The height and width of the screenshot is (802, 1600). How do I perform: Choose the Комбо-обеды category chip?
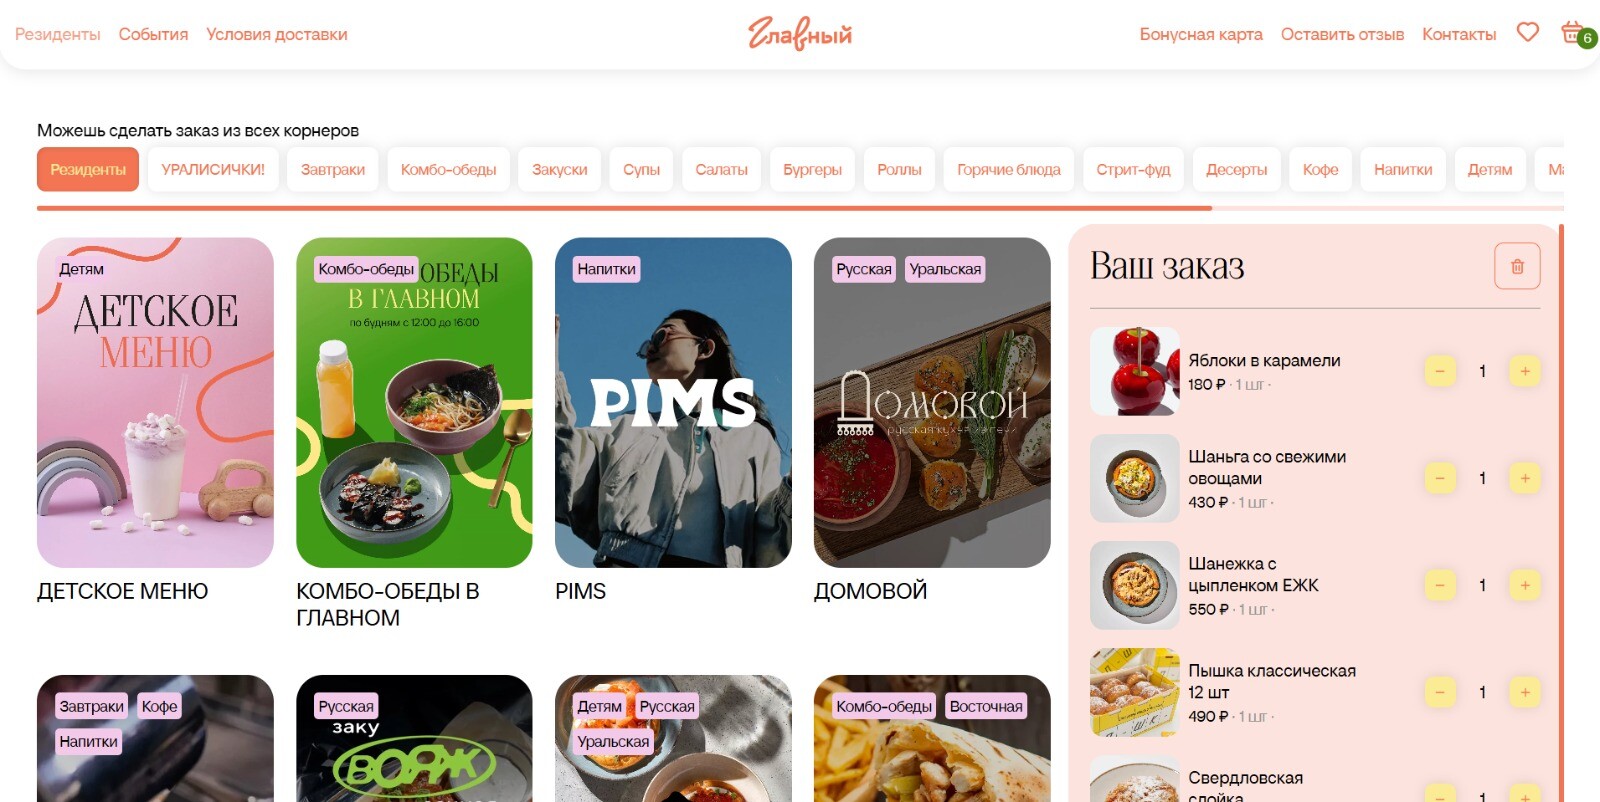click(x=448, y=169)
